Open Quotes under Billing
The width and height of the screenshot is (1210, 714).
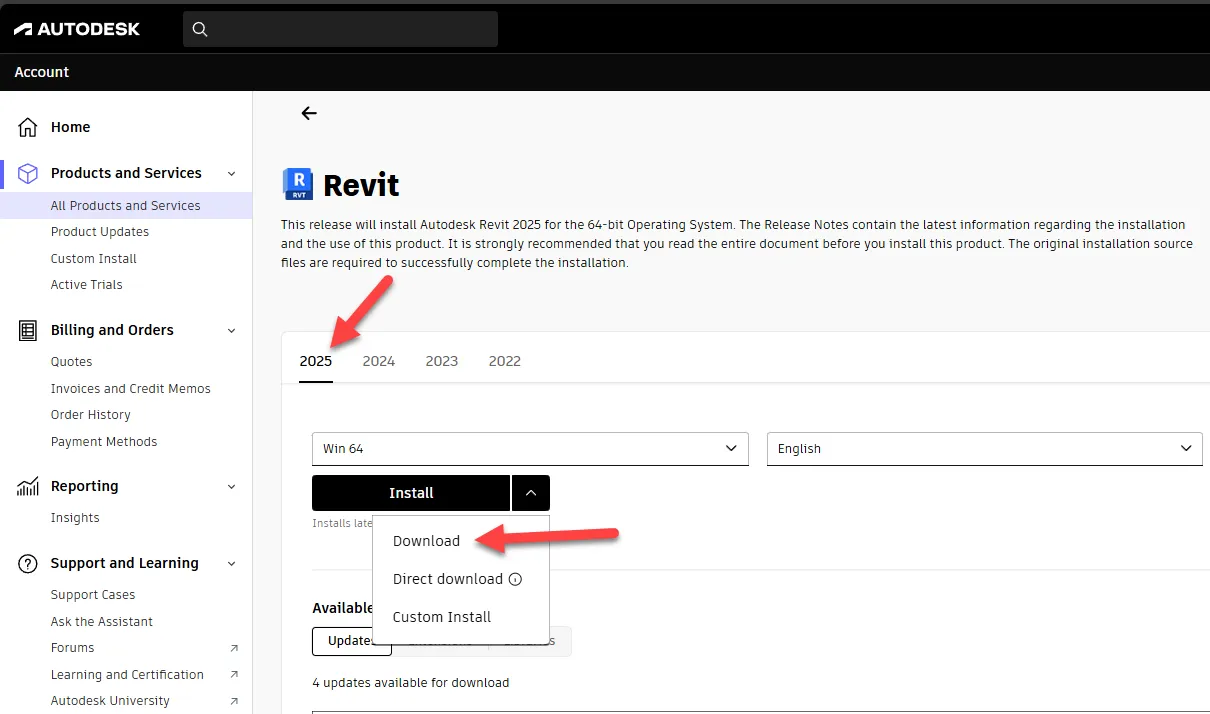click(71, 362)
